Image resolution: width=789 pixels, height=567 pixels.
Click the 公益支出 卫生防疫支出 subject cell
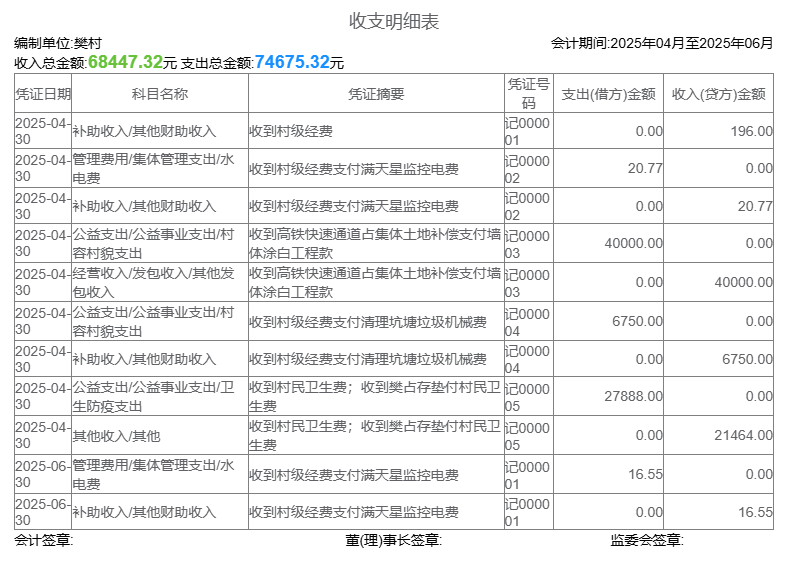(x=159, y=397)
